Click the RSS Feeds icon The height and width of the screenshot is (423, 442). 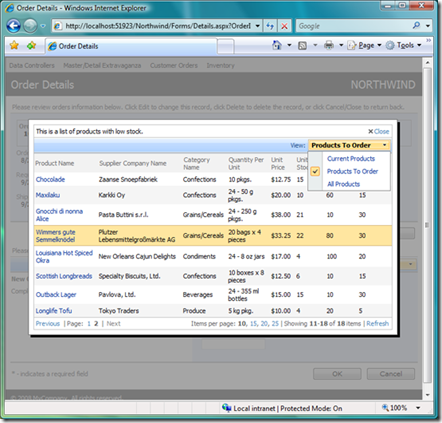[302, 45]
